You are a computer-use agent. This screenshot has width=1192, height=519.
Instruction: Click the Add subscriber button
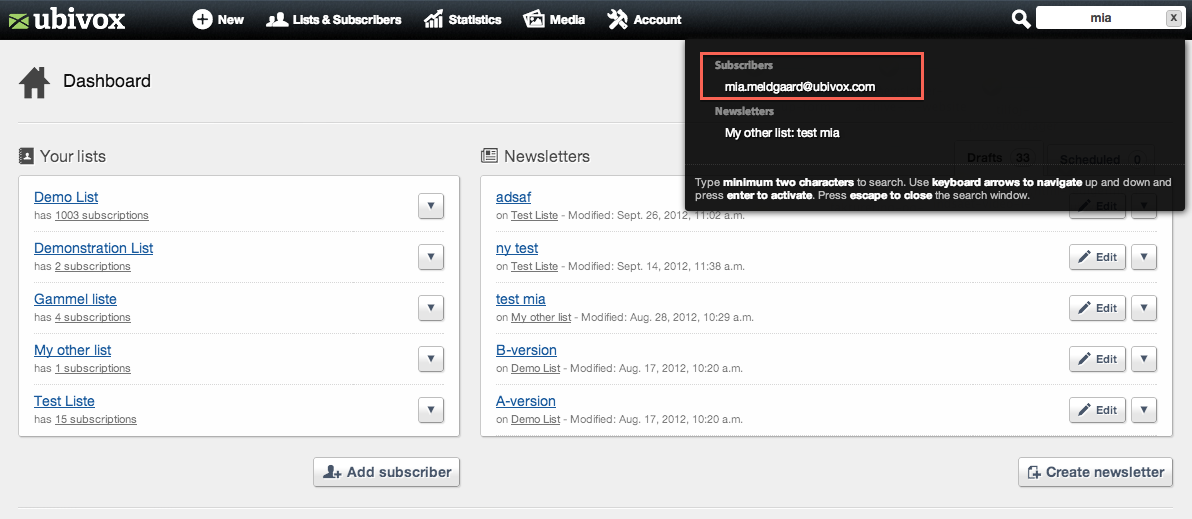point(387,472)
